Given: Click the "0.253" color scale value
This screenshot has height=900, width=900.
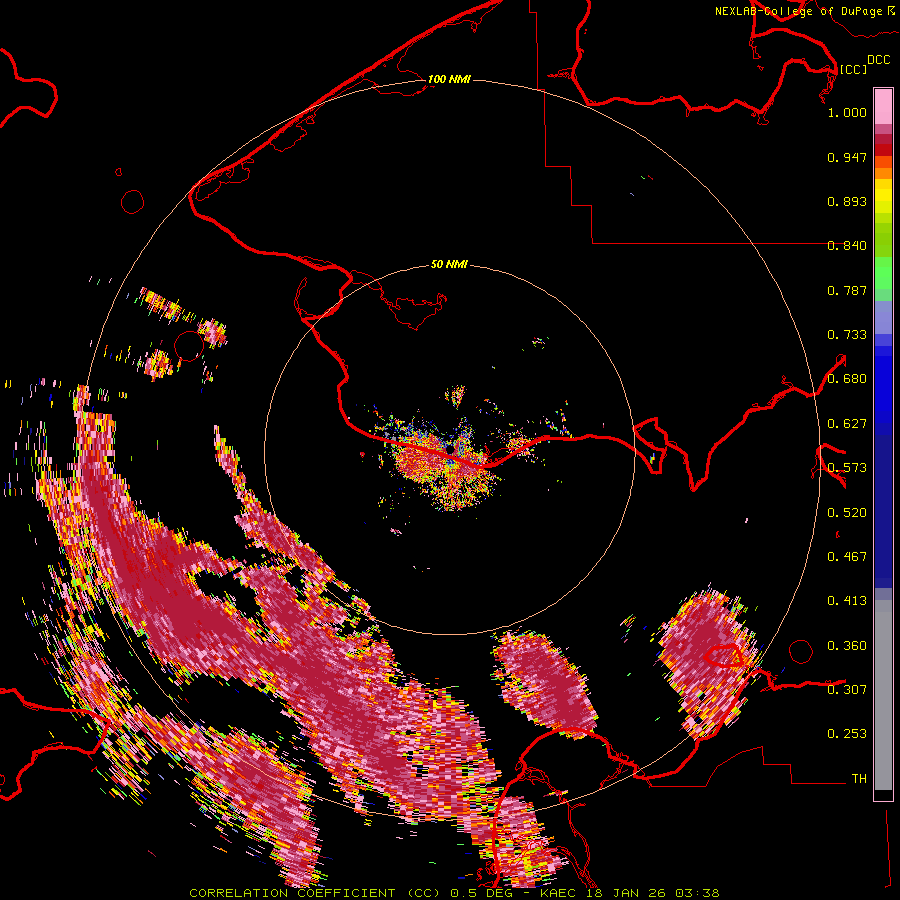Looking at the screenshot, I should [x=847, y=734].
